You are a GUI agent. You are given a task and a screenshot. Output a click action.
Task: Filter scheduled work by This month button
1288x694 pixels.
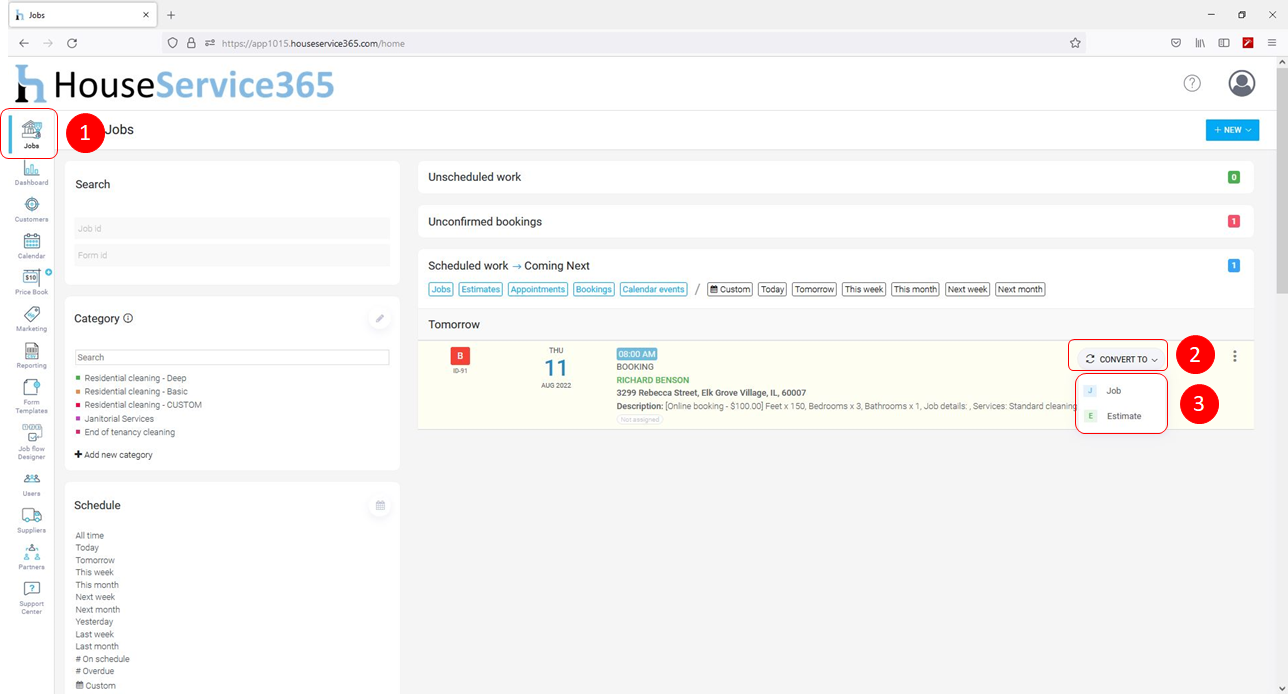pyautogui.click(x=916, y=289)
